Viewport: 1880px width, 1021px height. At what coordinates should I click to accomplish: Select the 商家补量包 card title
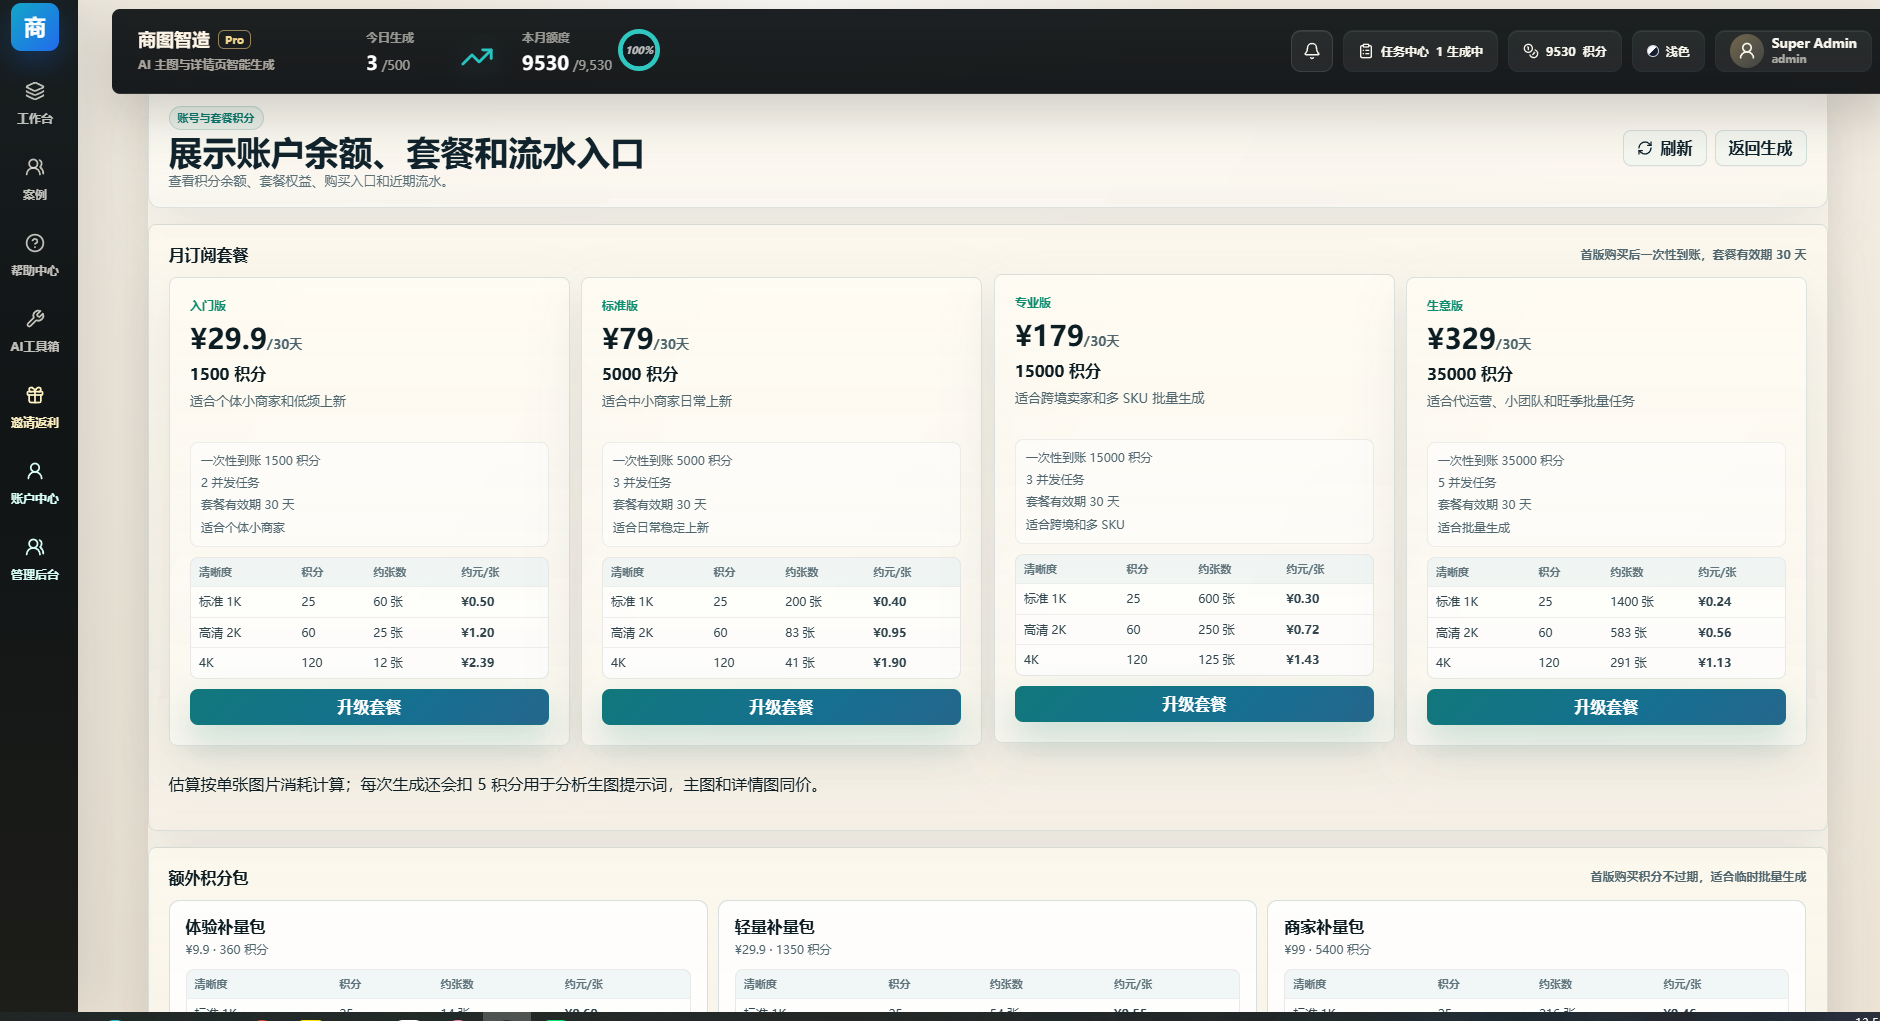(x=1324, y=927)
